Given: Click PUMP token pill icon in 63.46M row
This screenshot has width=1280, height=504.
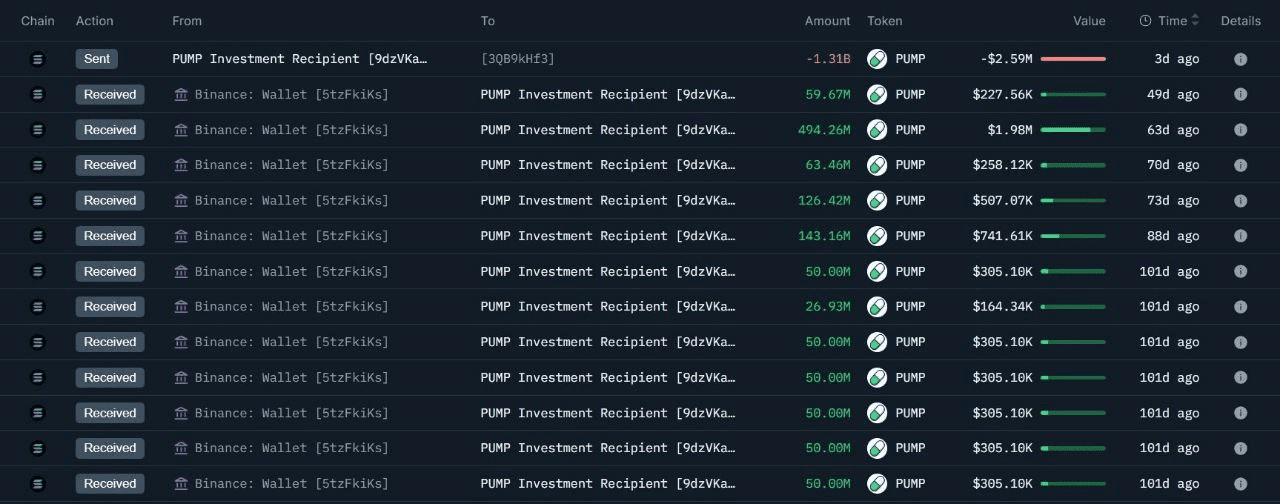Looking at the screenshot, I should pos(877,165).
